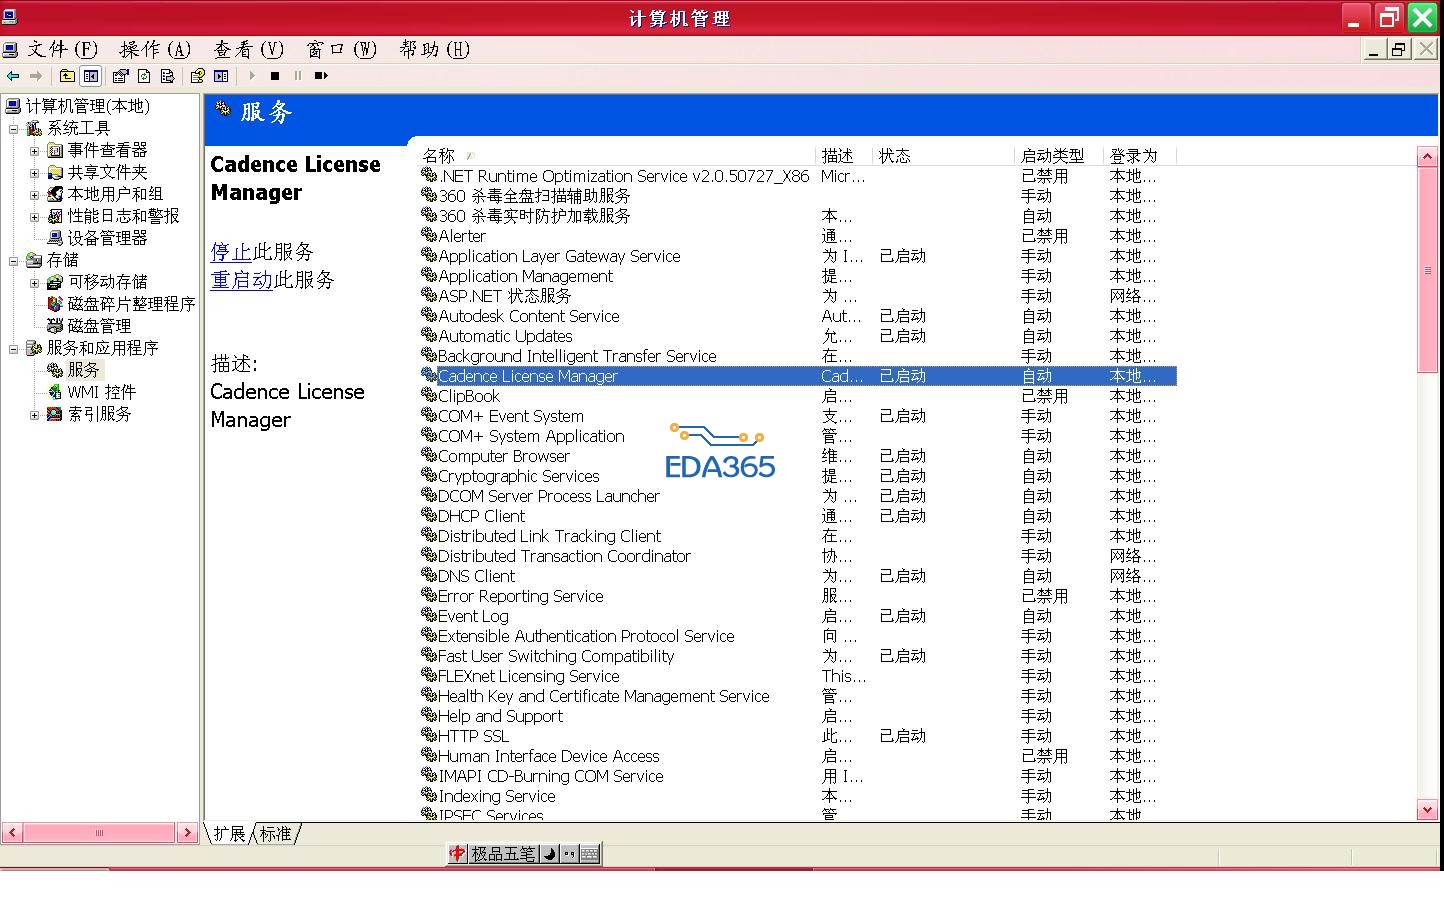Click the 停止 link to stop the service

point(231,252)
